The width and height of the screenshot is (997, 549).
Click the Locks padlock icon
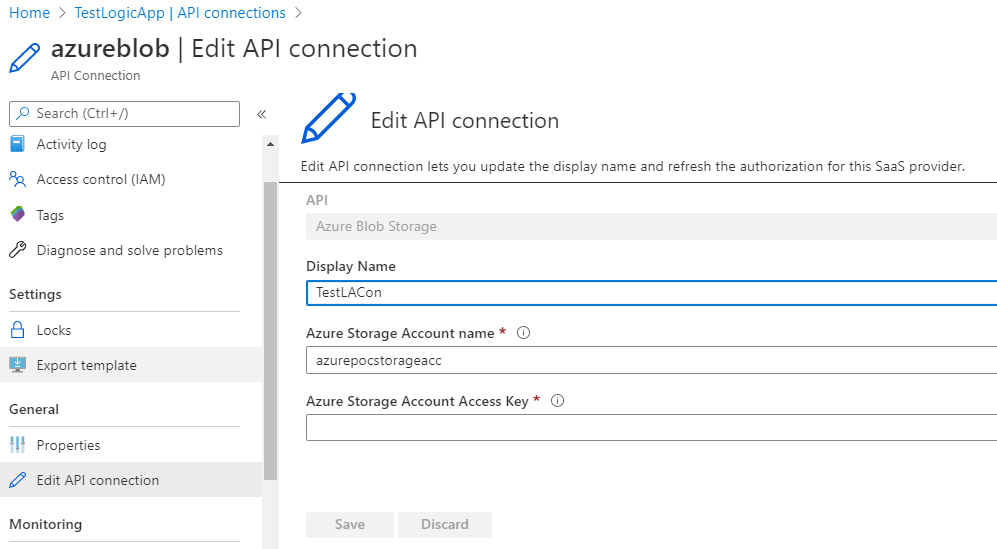18,330
